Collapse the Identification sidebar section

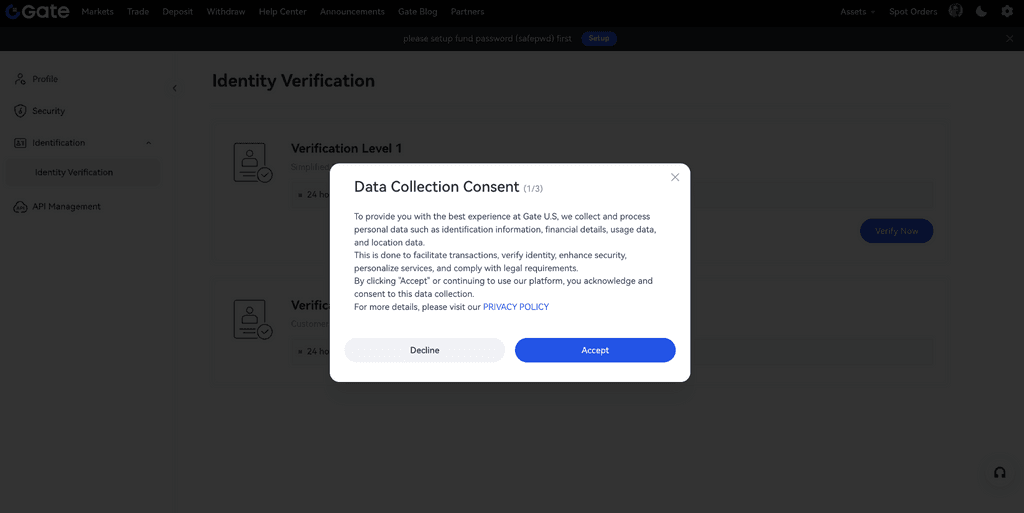point(149,143)
